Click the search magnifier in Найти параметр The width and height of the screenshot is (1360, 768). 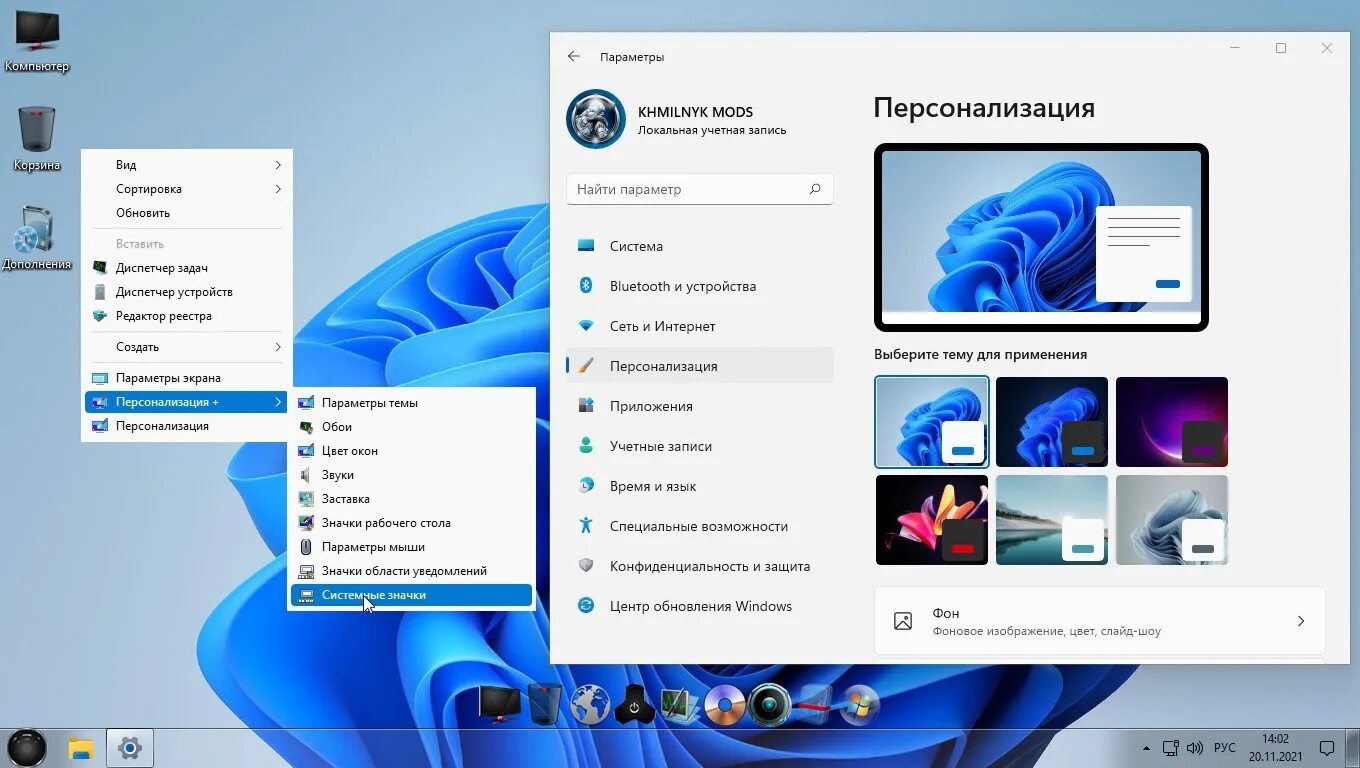(x=815, y=189)
